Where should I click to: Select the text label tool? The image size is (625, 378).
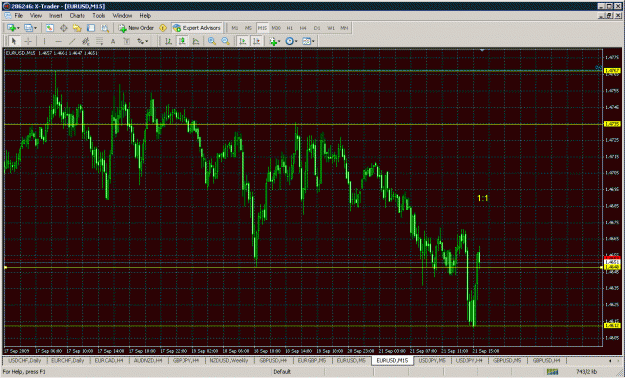(x=127, y=41)
